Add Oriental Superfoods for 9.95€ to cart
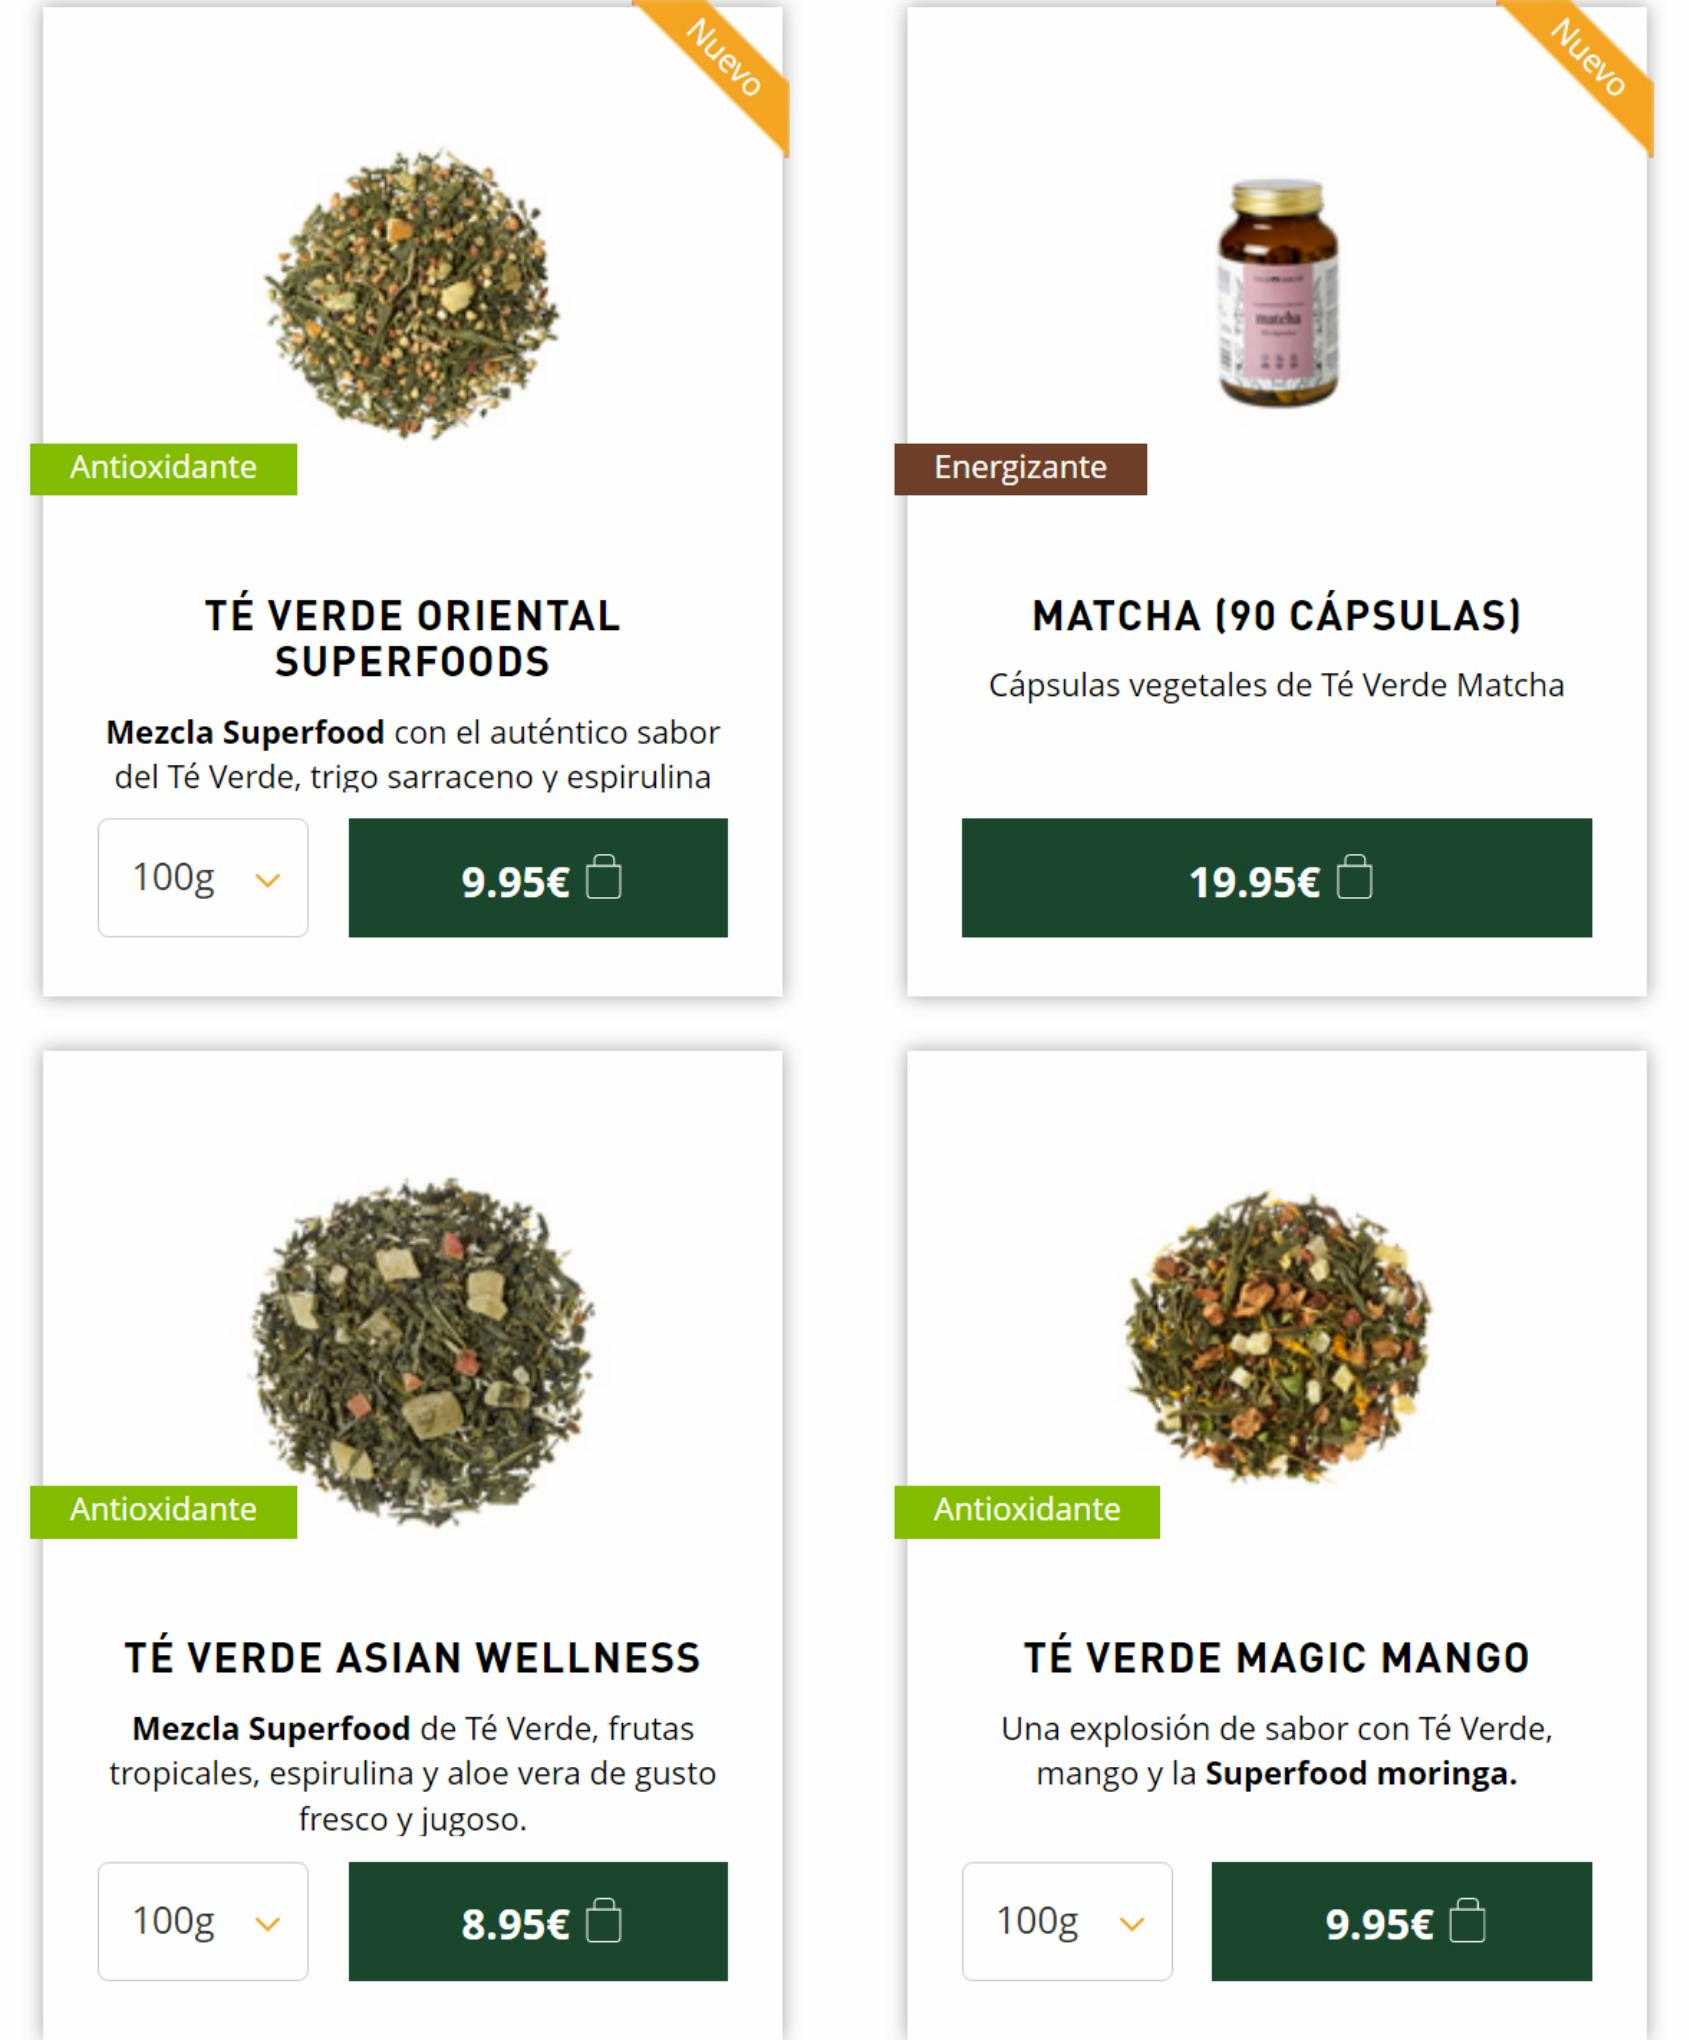Screen dimensions: 1689x2040 tap(538, 878)
